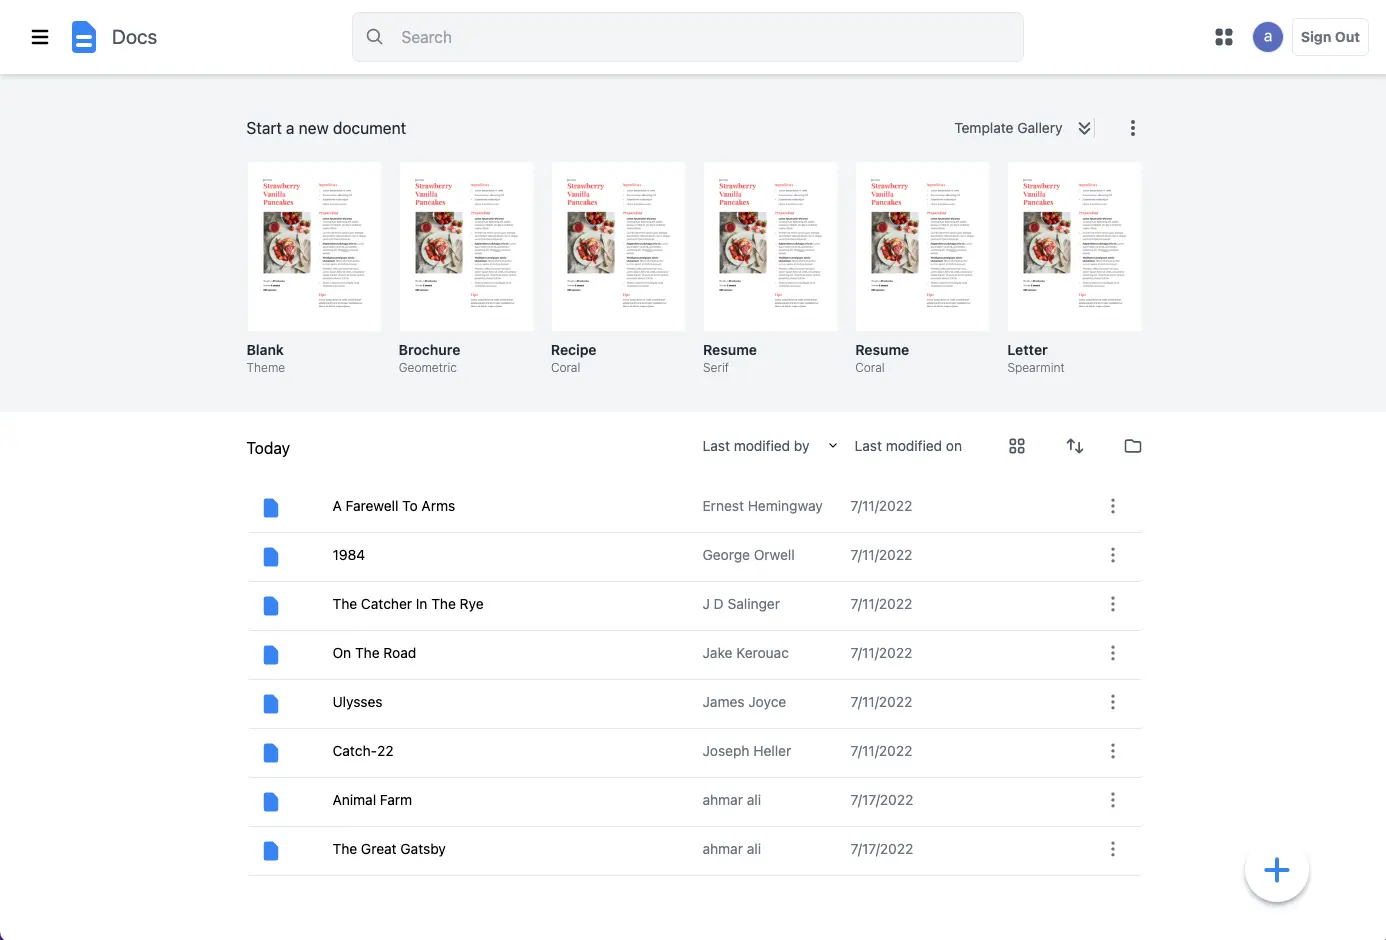Click date 7/11/2022 in Ulysses row
The height and width of the screenshot is (940, 1386).
[x=881, y=702]
